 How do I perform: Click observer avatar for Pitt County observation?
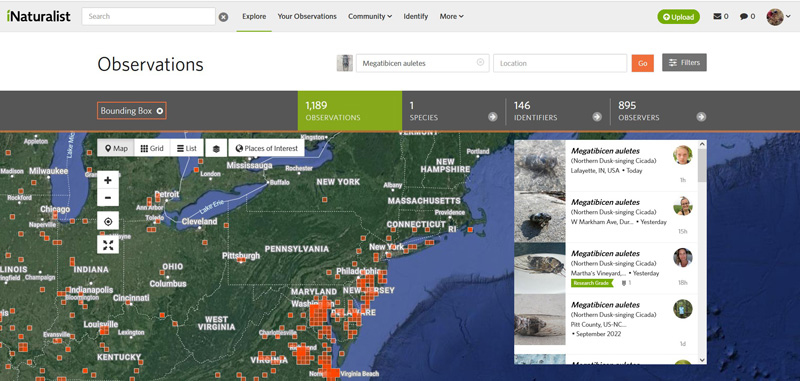click(x=683, y=309)
